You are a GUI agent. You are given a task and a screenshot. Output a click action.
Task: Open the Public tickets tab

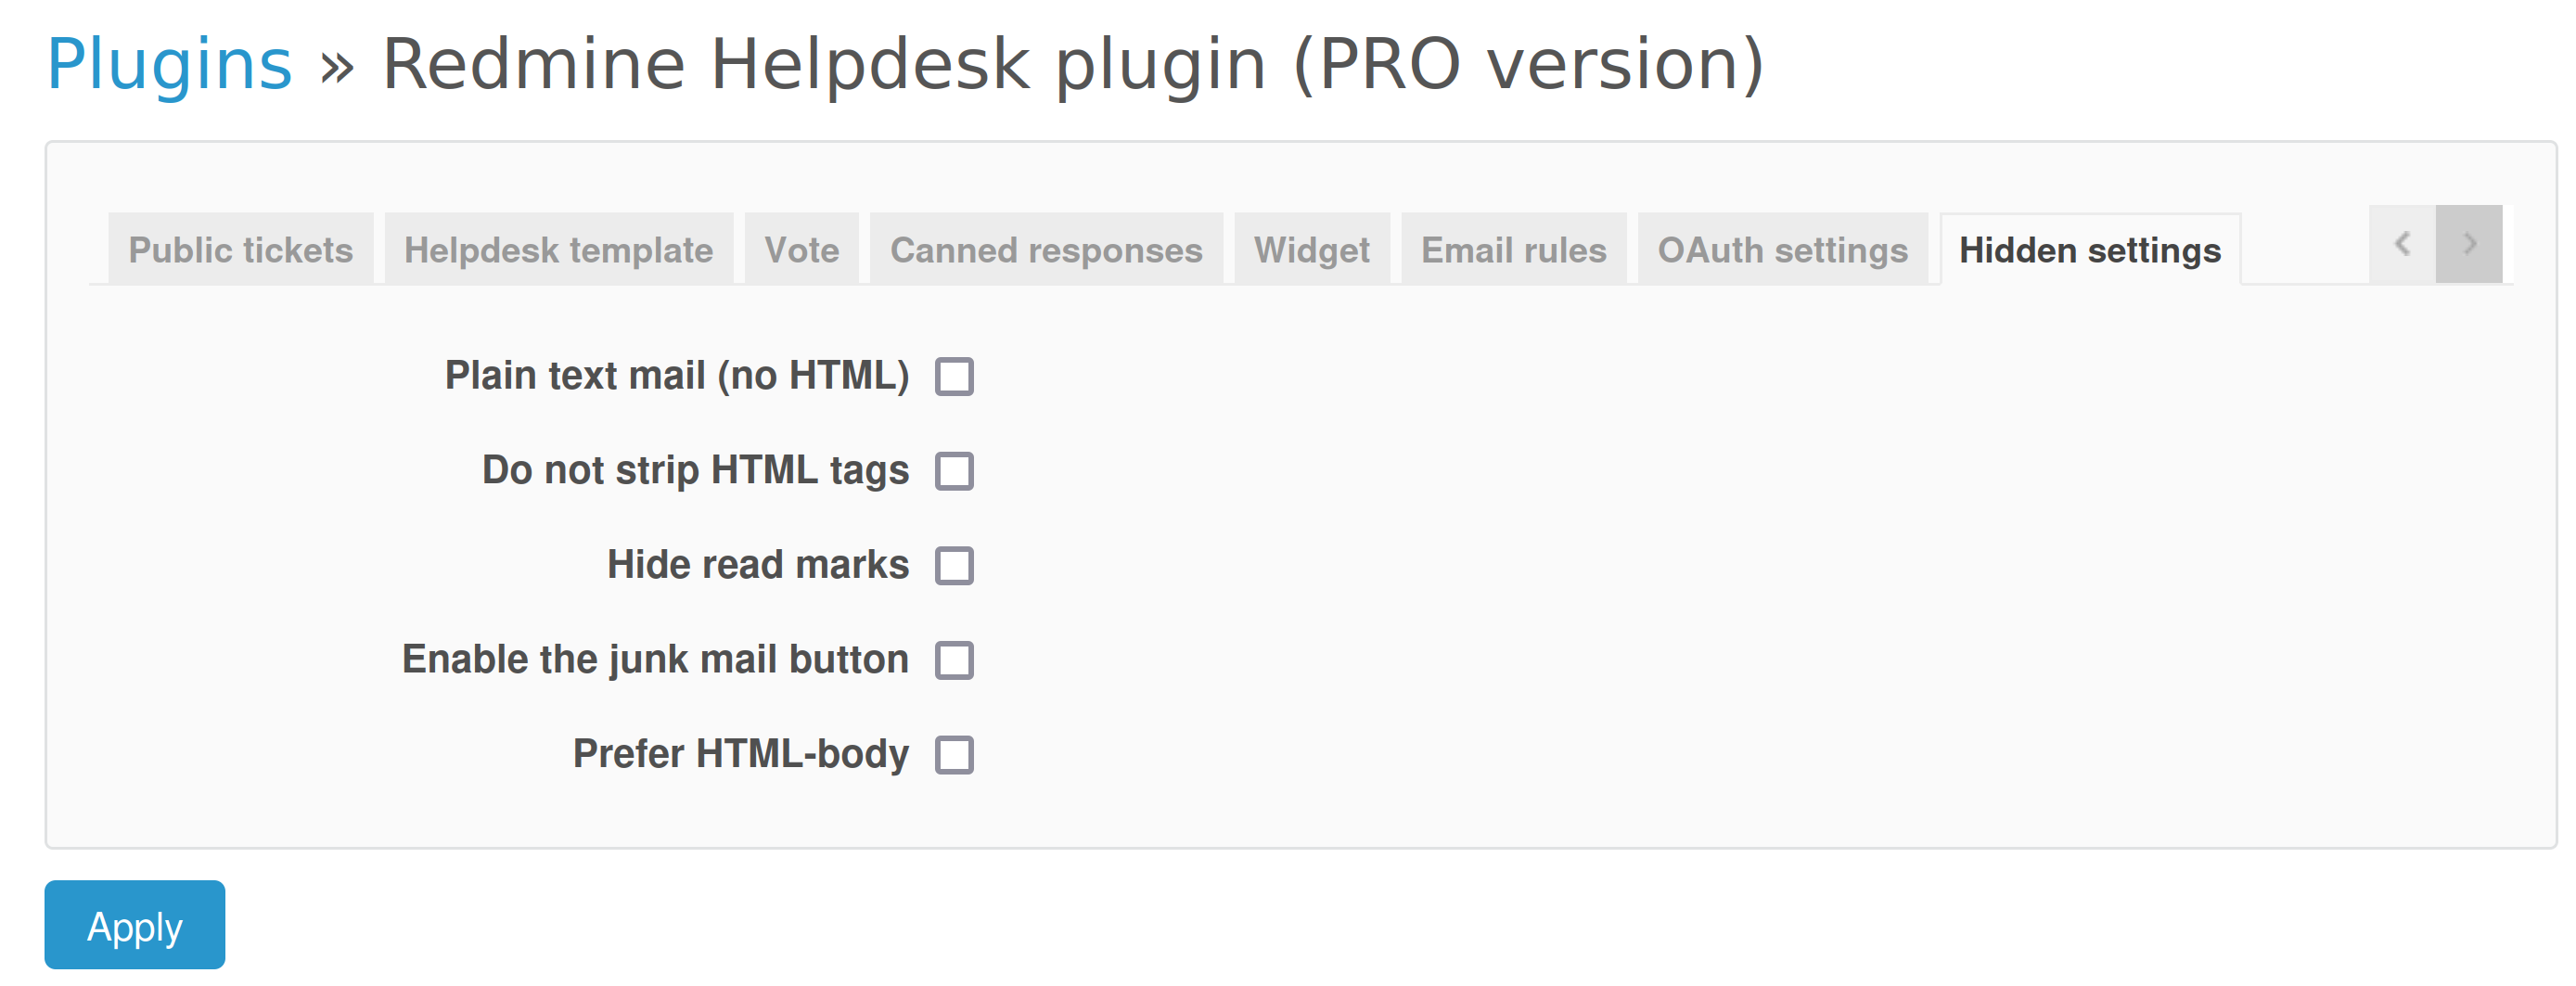click(240, 250)
